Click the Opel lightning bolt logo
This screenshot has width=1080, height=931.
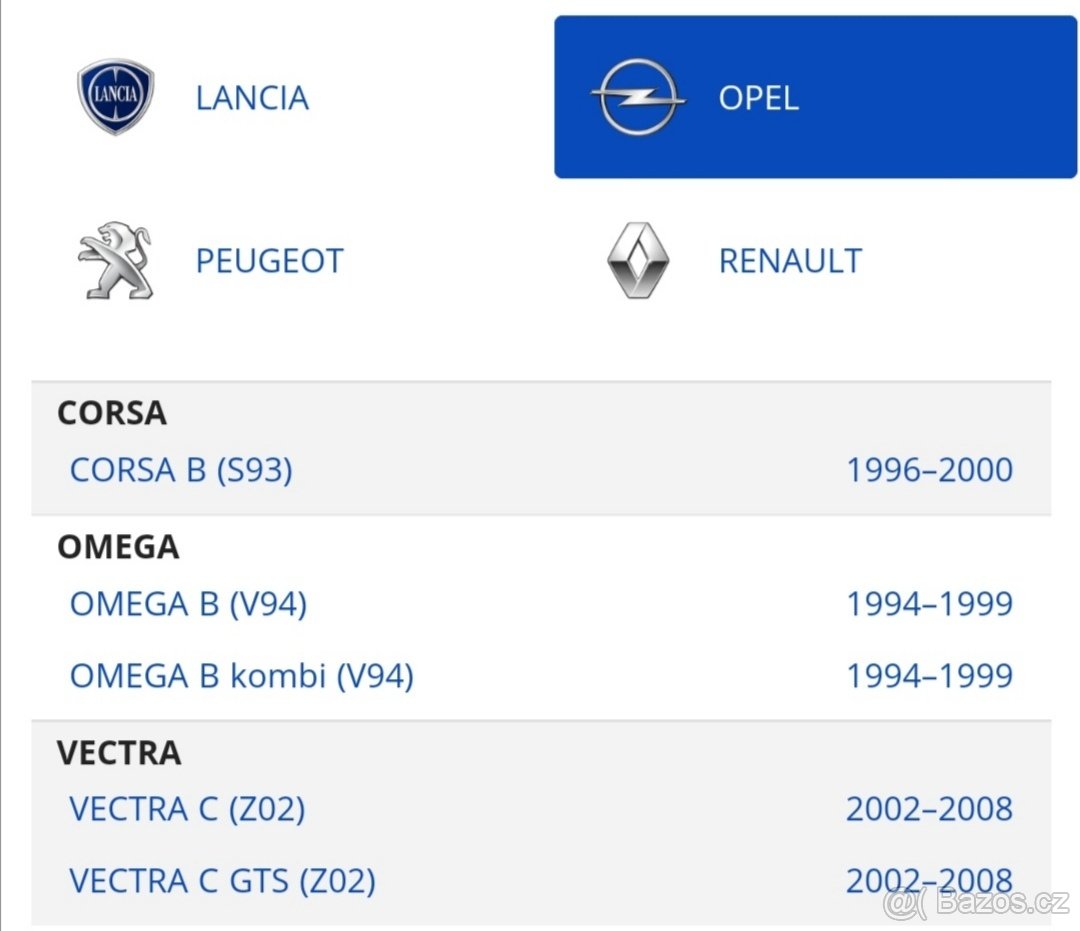coord(637,98)
